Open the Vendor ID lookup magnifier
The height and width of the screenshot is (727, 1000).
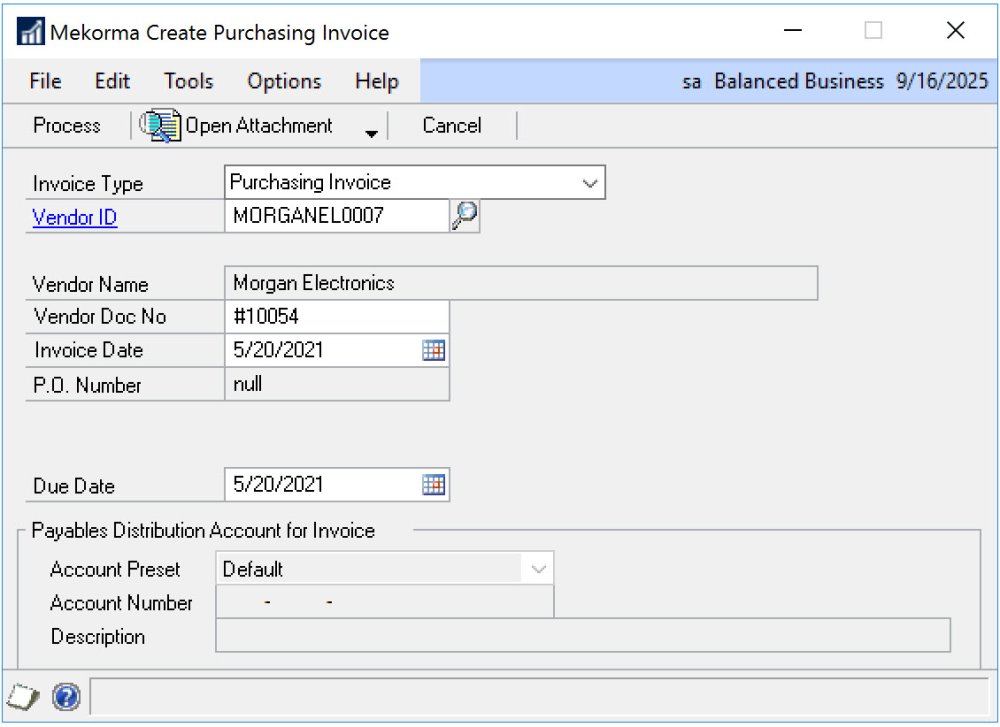(x=466, y=216)
